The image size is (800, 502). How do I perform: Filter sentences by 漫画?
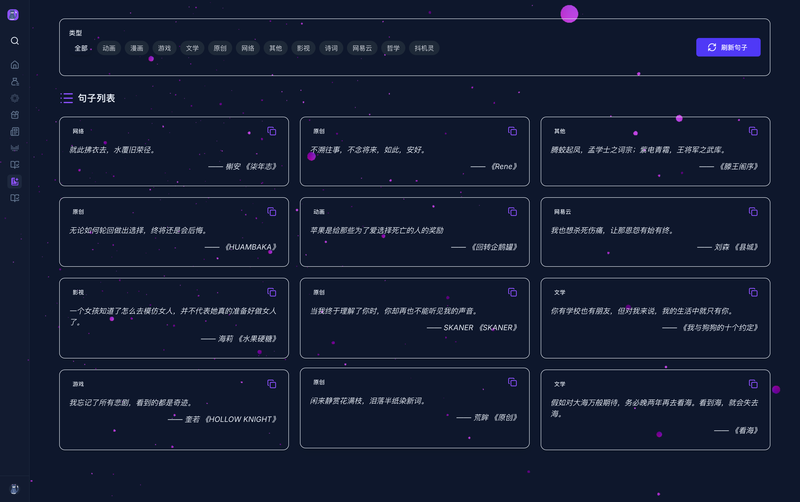(x=137, y=48)
